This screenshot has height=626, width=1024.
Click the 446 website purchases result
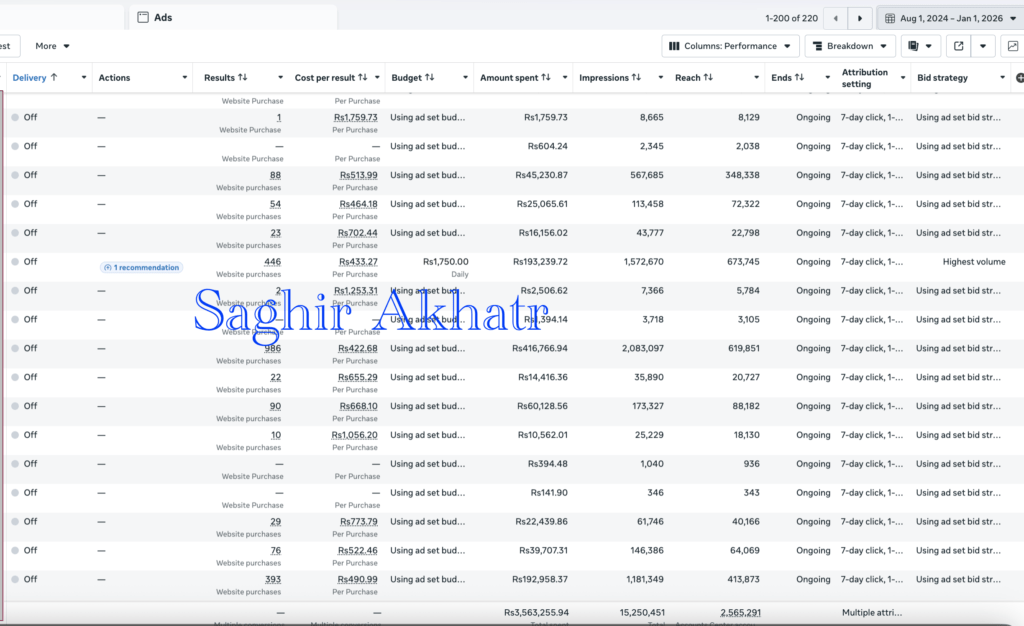(x=272, y=262)
